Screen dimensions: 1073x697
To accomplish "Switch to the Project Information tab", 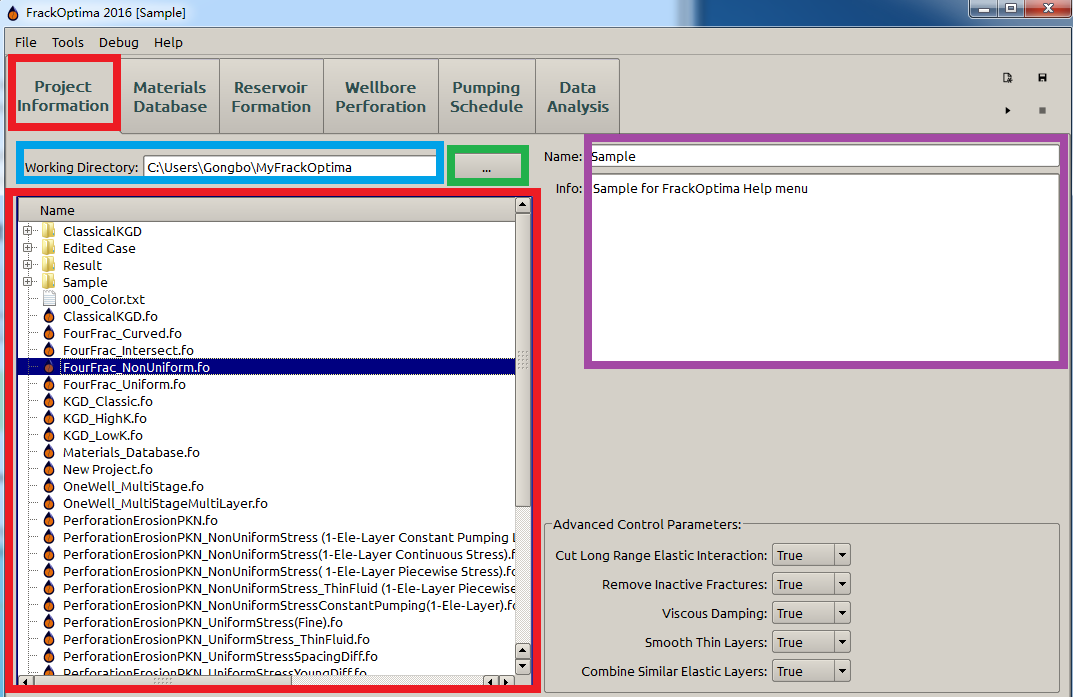I will pyautogui.click(x=63, y=96).
